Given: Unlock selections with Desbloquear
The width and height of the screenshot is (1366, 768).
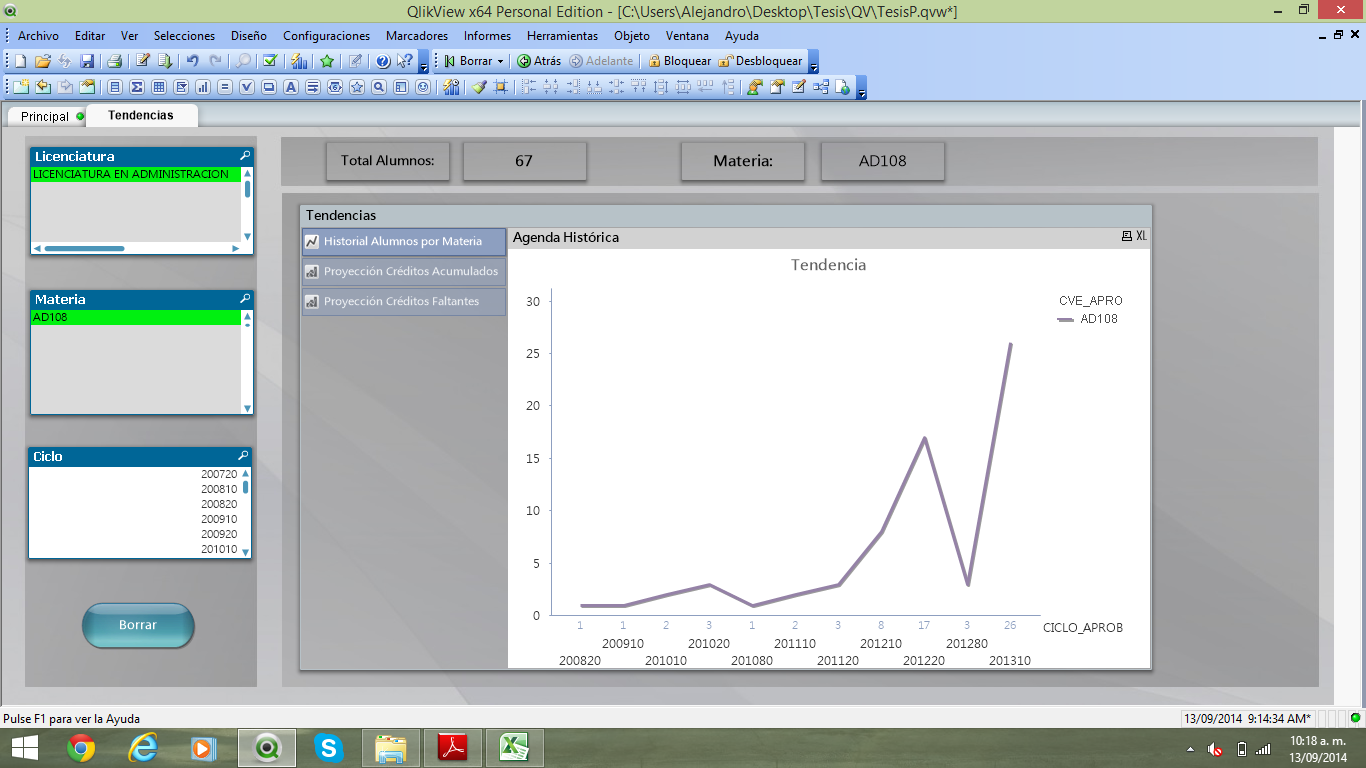Looking at the screenshot, I should tap(760, 61).
